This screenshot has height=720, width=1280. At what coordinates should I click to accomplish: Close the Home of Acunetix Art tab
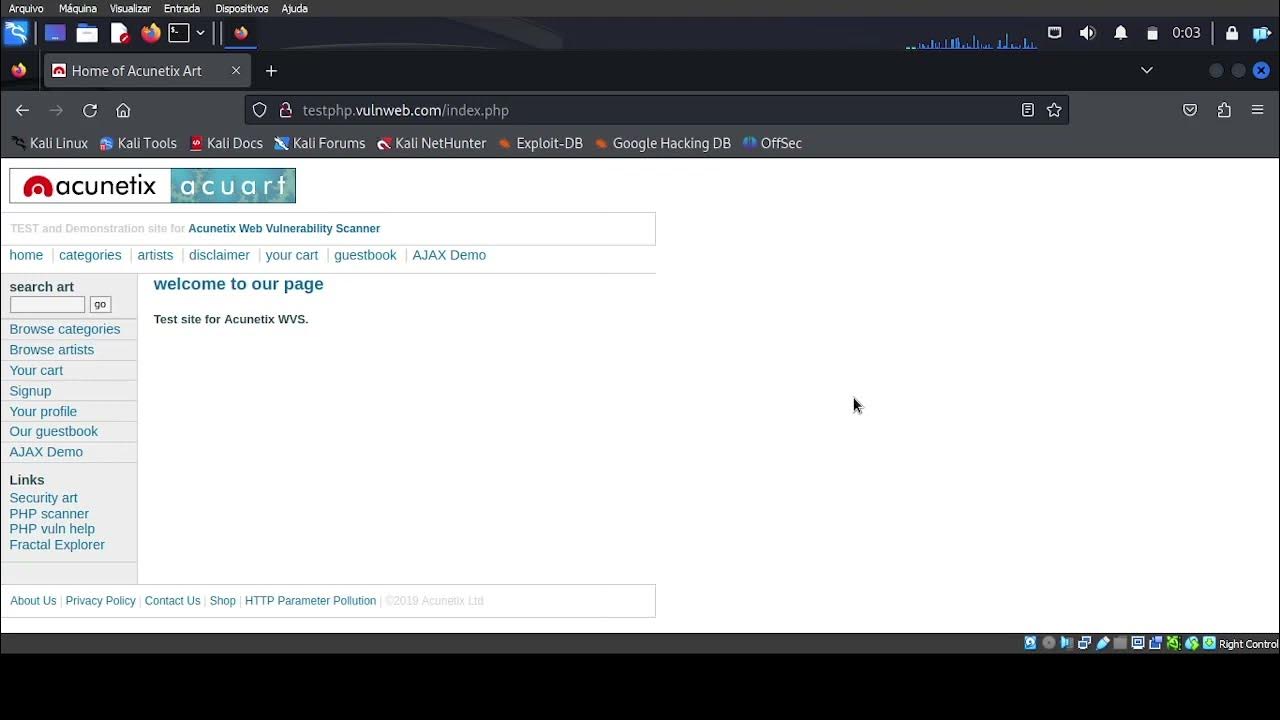[236, 71]
